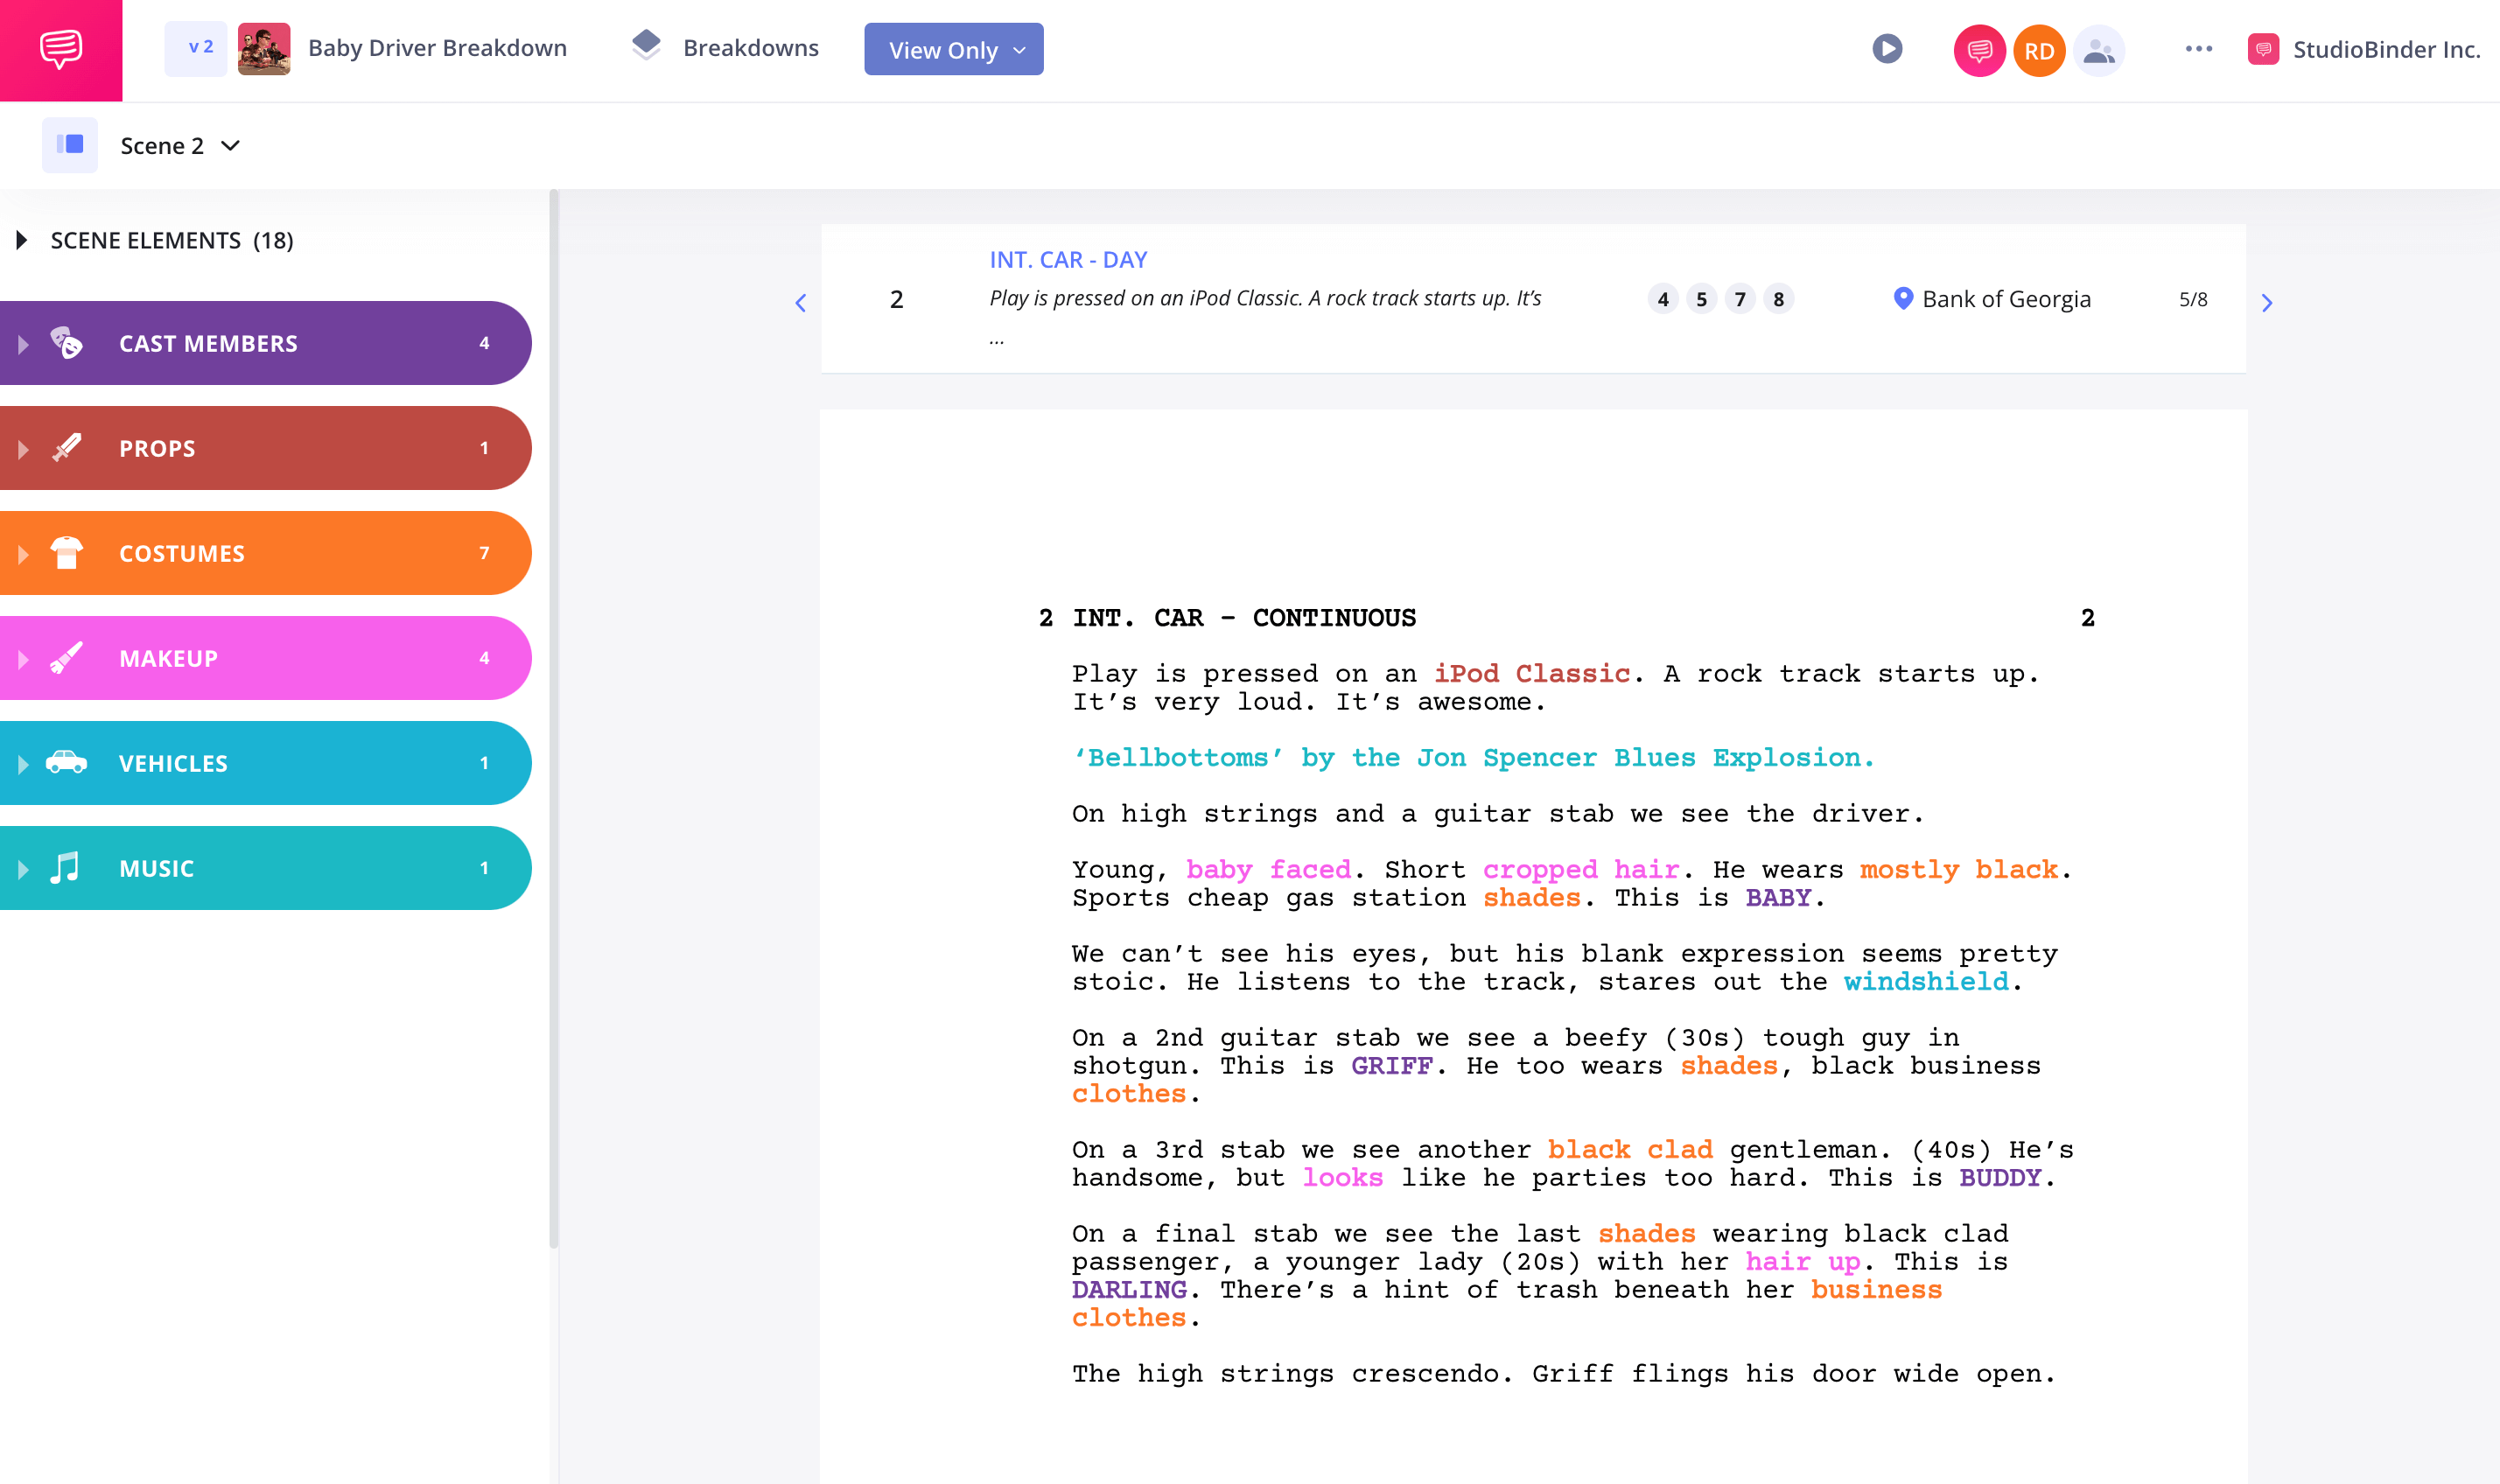Expand the Cast Members category arrow
Viewport: 2500px width, 1484px height.
click(23, 344)
